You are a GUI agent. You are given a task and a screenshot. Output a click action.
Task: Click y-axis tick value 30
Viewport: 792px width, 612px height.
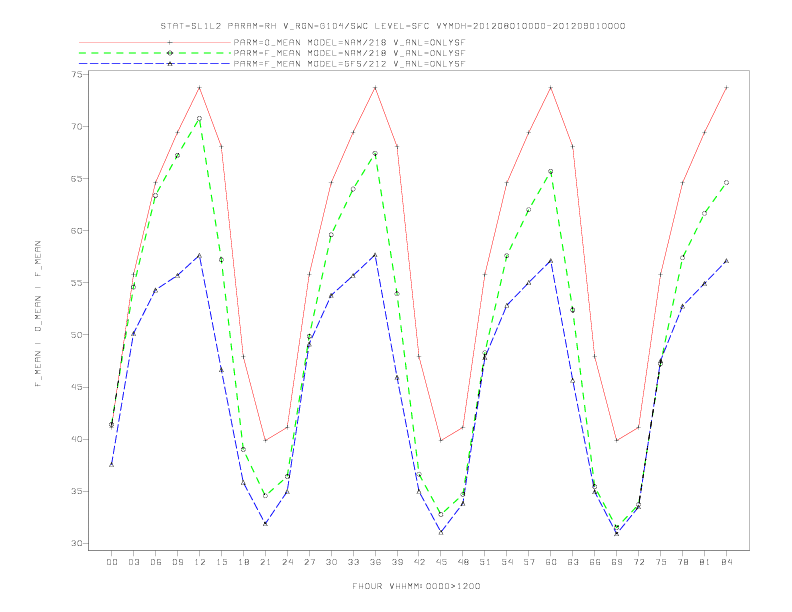(x=76, y=543)
